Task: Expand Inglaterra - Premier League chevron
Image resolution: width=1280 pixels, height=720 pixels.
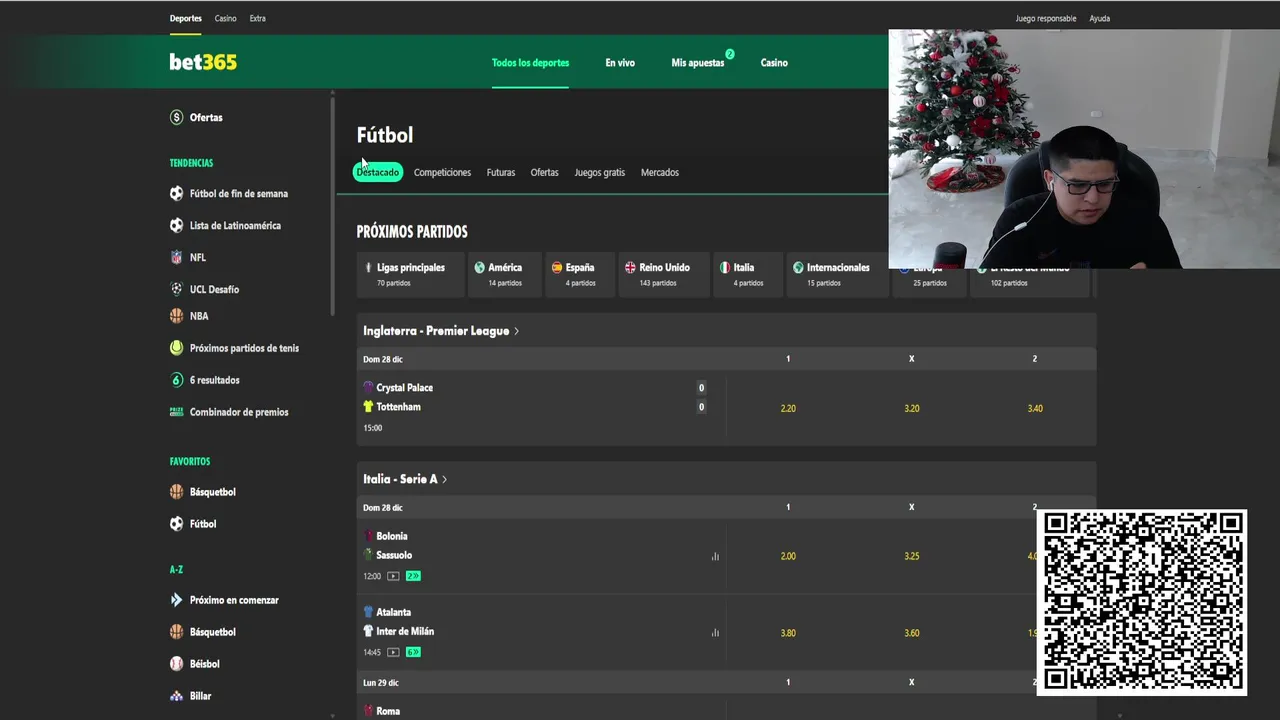Action: click(516, 331)
